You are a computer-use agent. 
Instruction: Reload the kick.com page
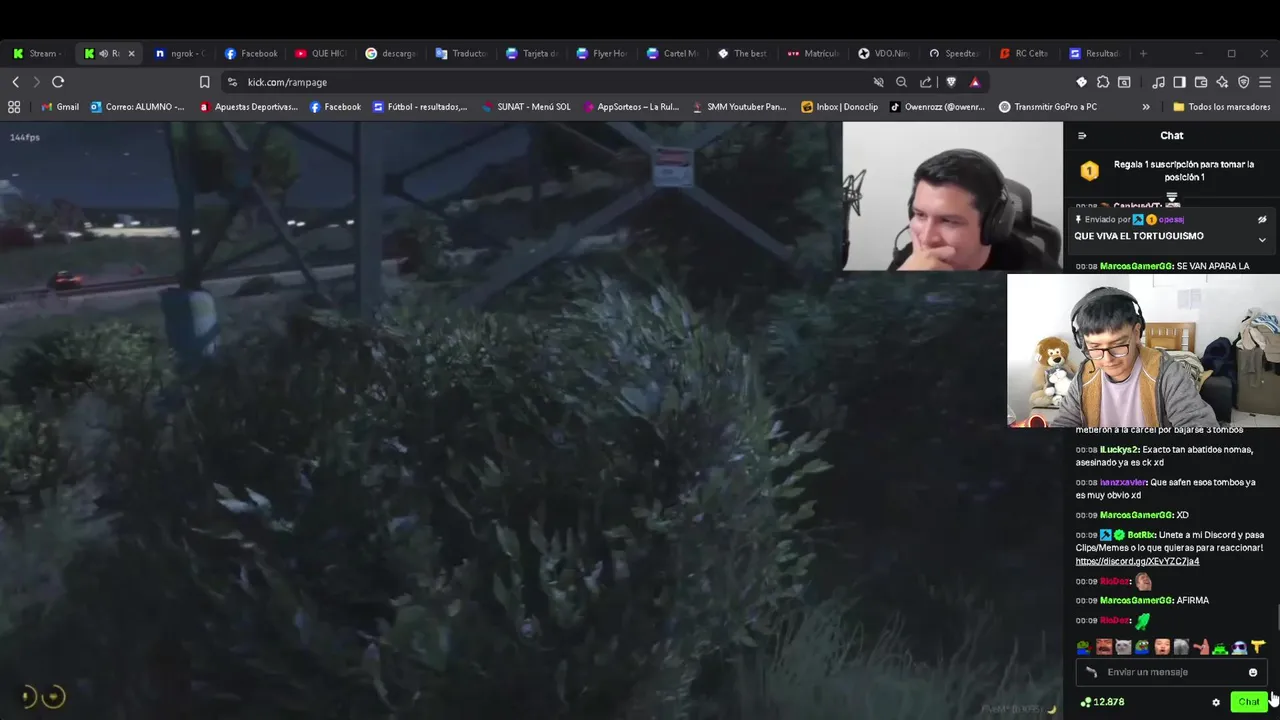click(x=58, y=82)
